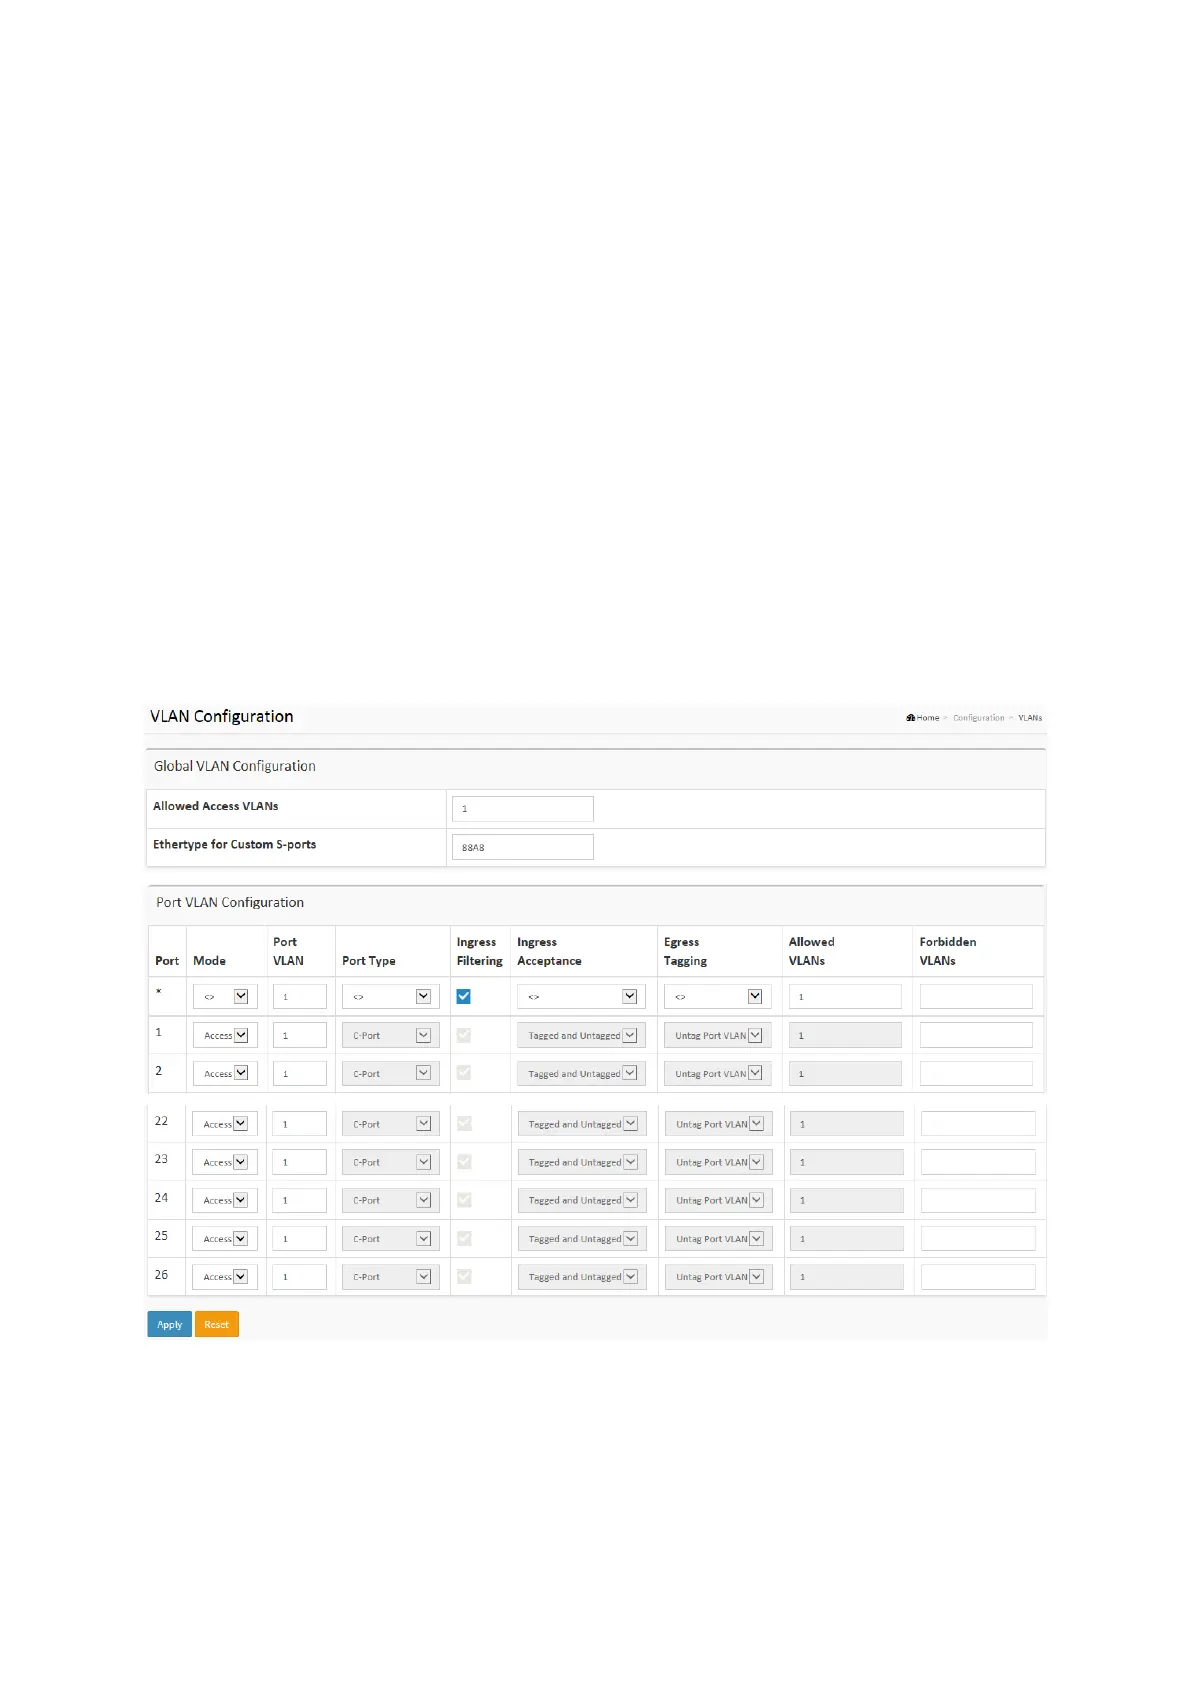Viewport: 1191px width, 1684px height.
Task: Click the Allowed Access VLANs input field
Action: tap(522, 809)
